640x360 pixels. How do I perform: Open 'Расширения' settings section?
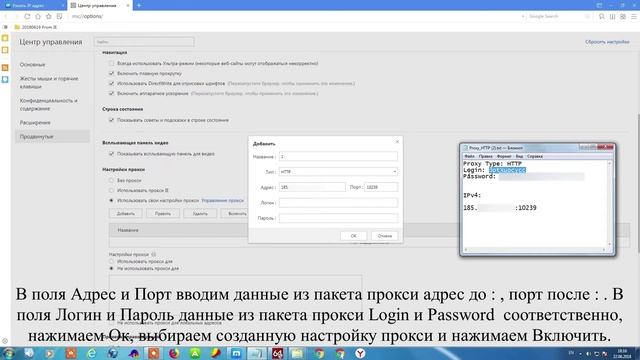pos(35,122)
